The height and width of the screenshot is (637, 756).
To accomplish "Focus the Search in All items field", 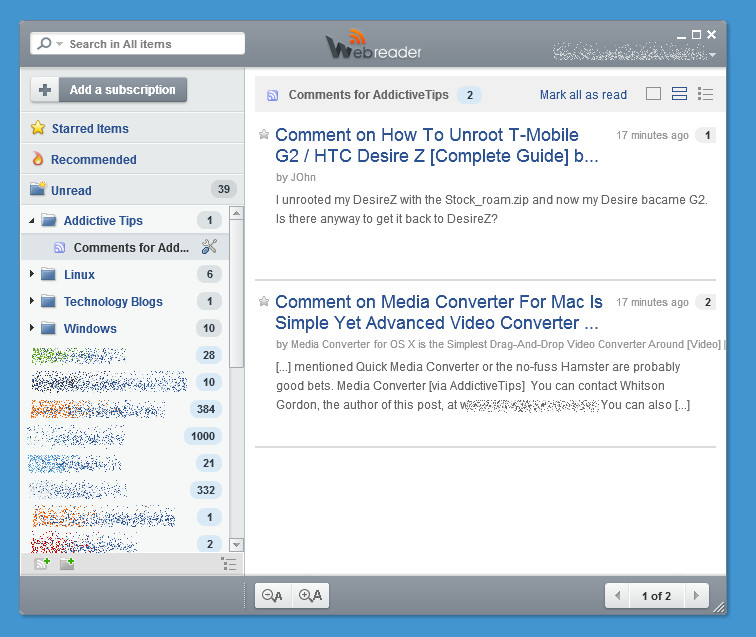I will click(x=137, y=44).
